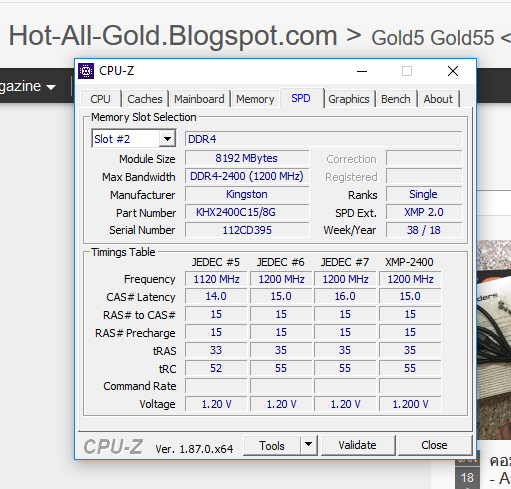Image resolution: width=511 pixels, height=489 pixels.
Task: Open the CPU tab
Action: click(100, 99)
